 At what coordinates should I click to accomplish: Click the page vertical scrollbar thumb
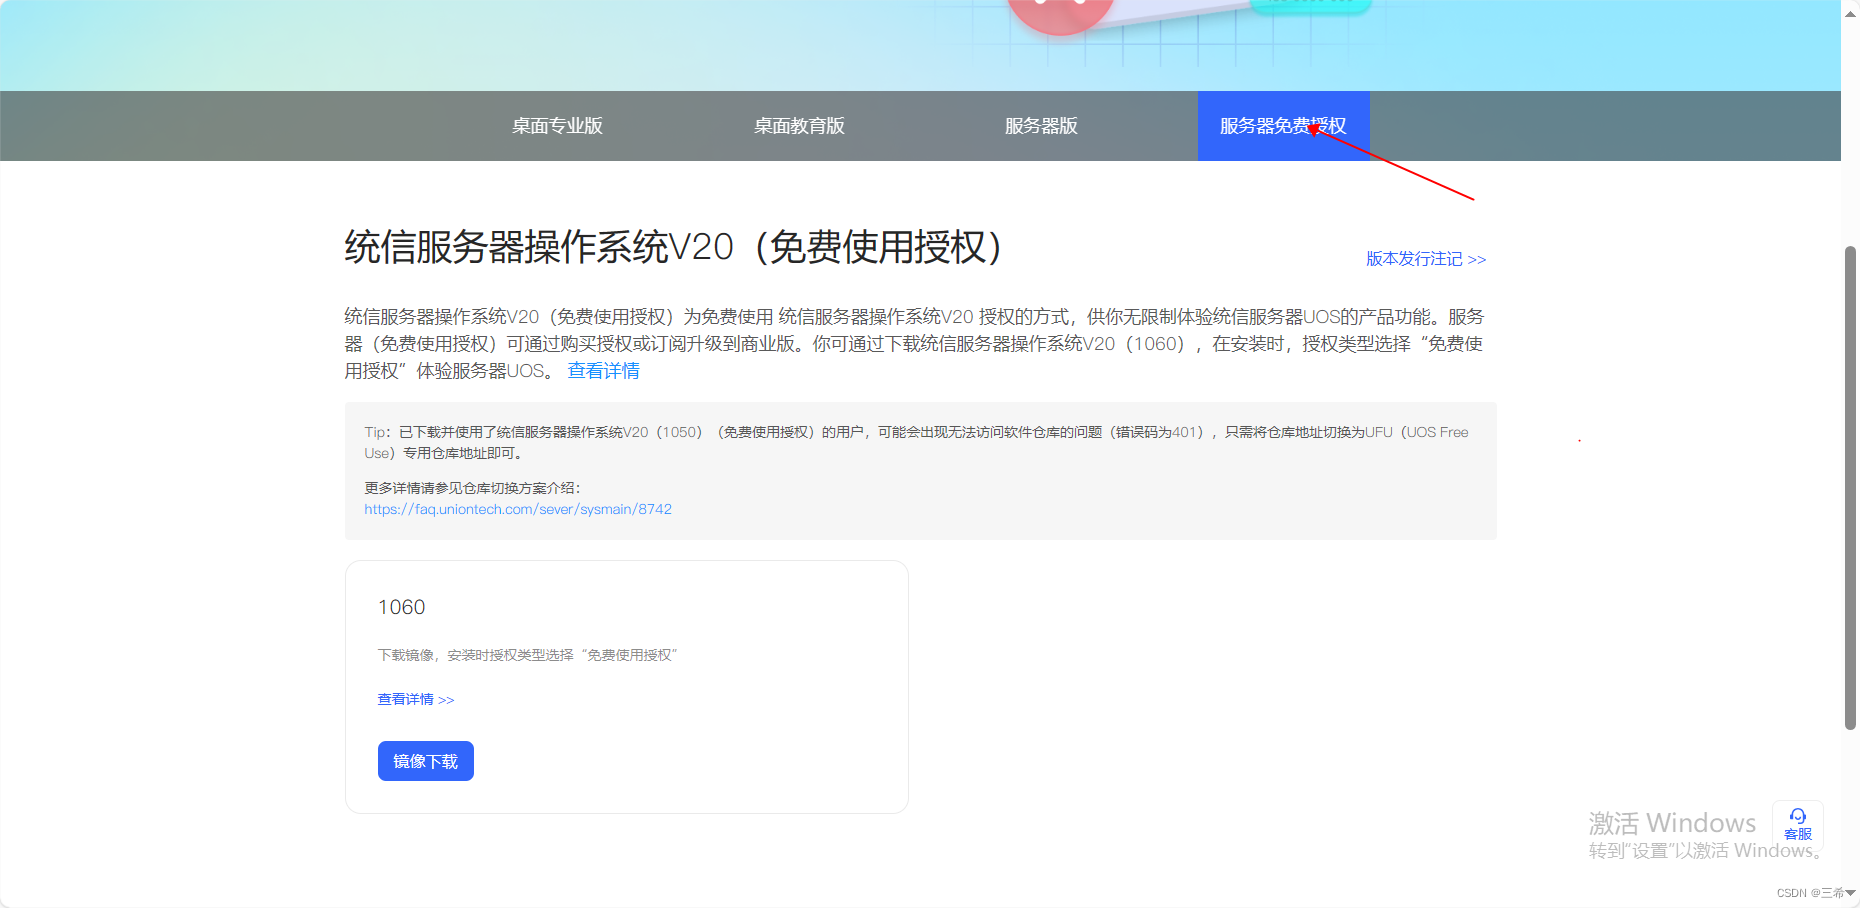1850,487
